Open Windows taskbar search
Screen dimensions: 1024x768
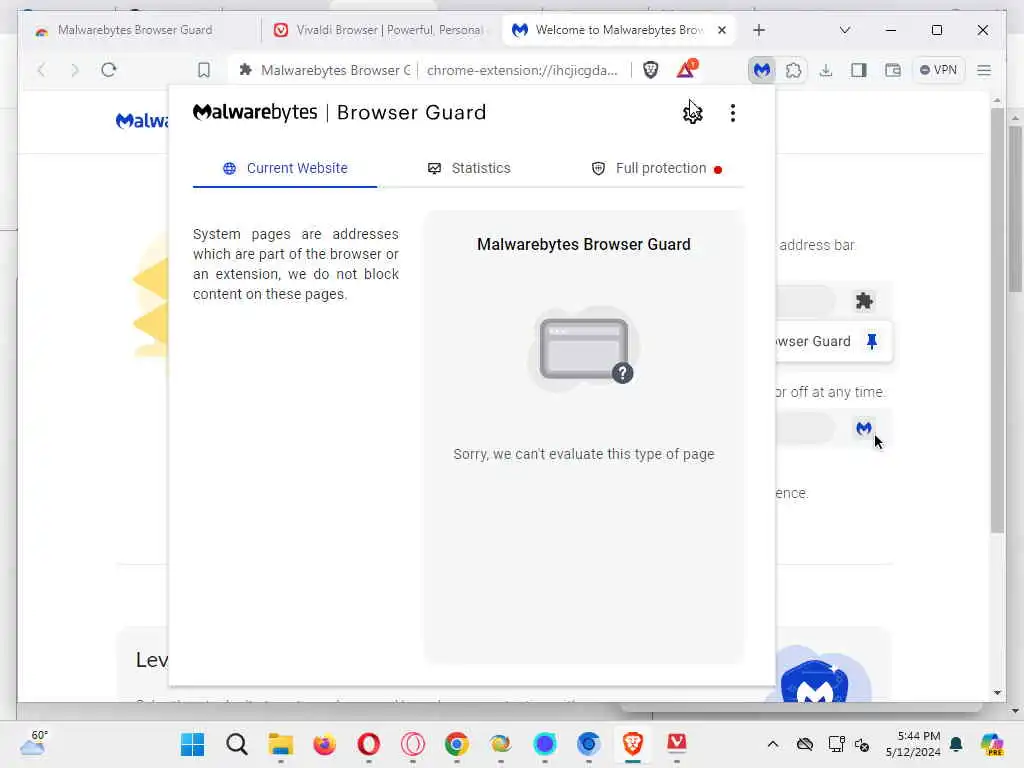click(x=236, y=744)
